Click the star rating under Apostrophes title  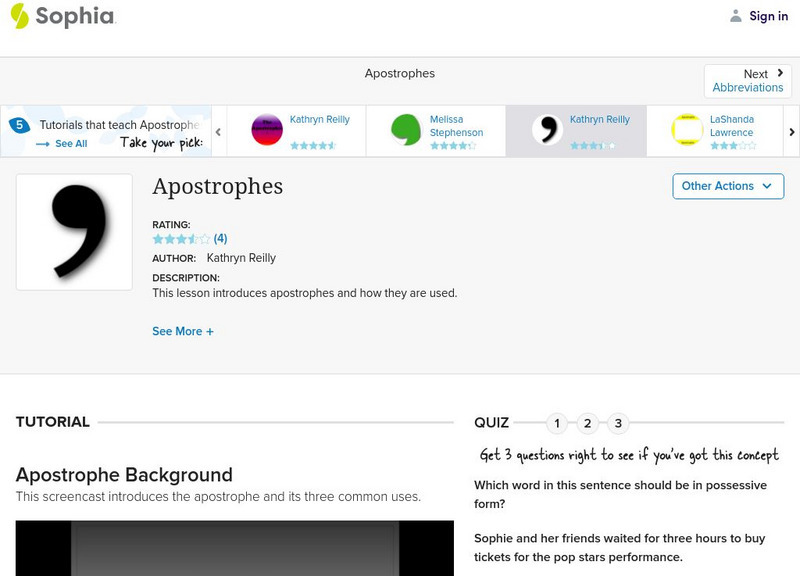pos(181,239)
